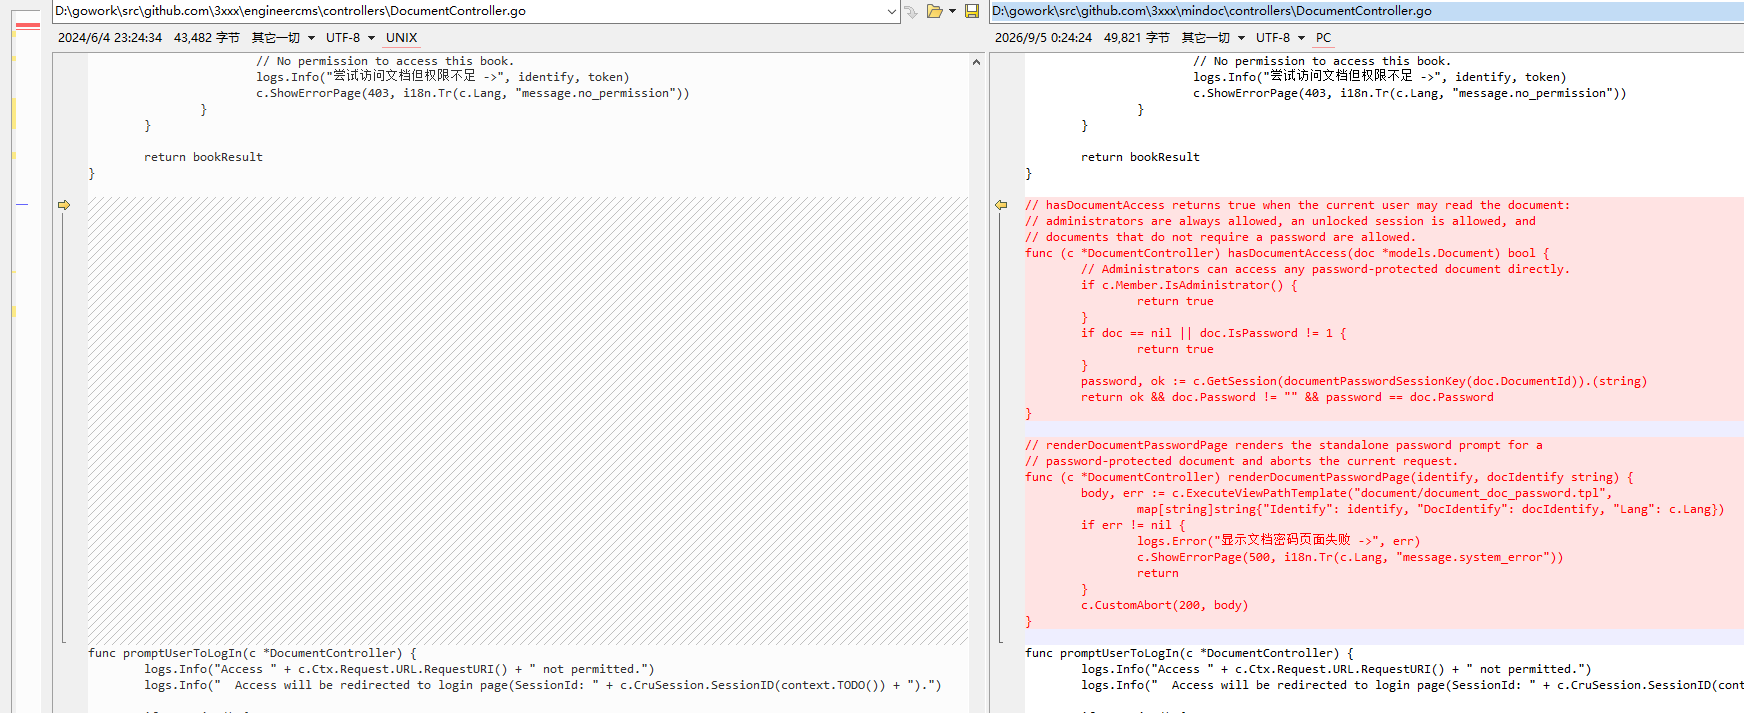
Task: Click 'return bookResult' in the right pane
Action: [1140, 157]
